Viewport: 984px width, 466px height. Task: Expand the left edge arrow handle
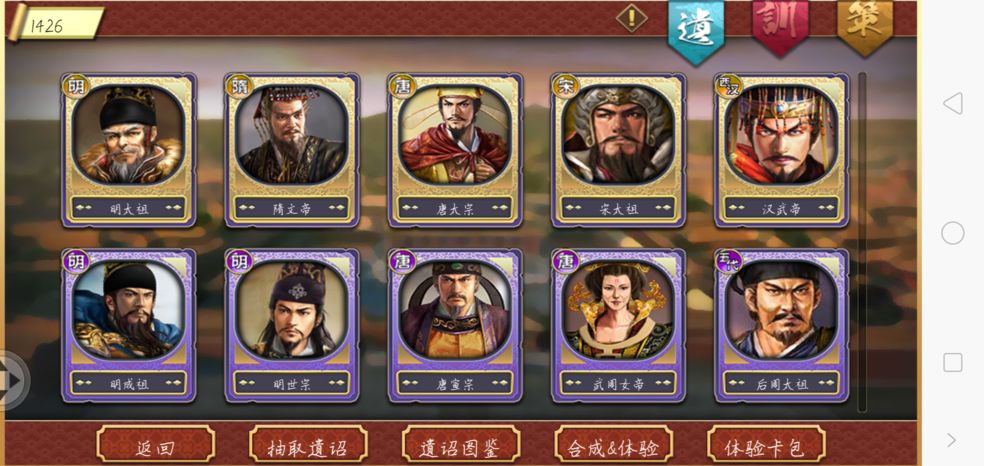[13, 380]
